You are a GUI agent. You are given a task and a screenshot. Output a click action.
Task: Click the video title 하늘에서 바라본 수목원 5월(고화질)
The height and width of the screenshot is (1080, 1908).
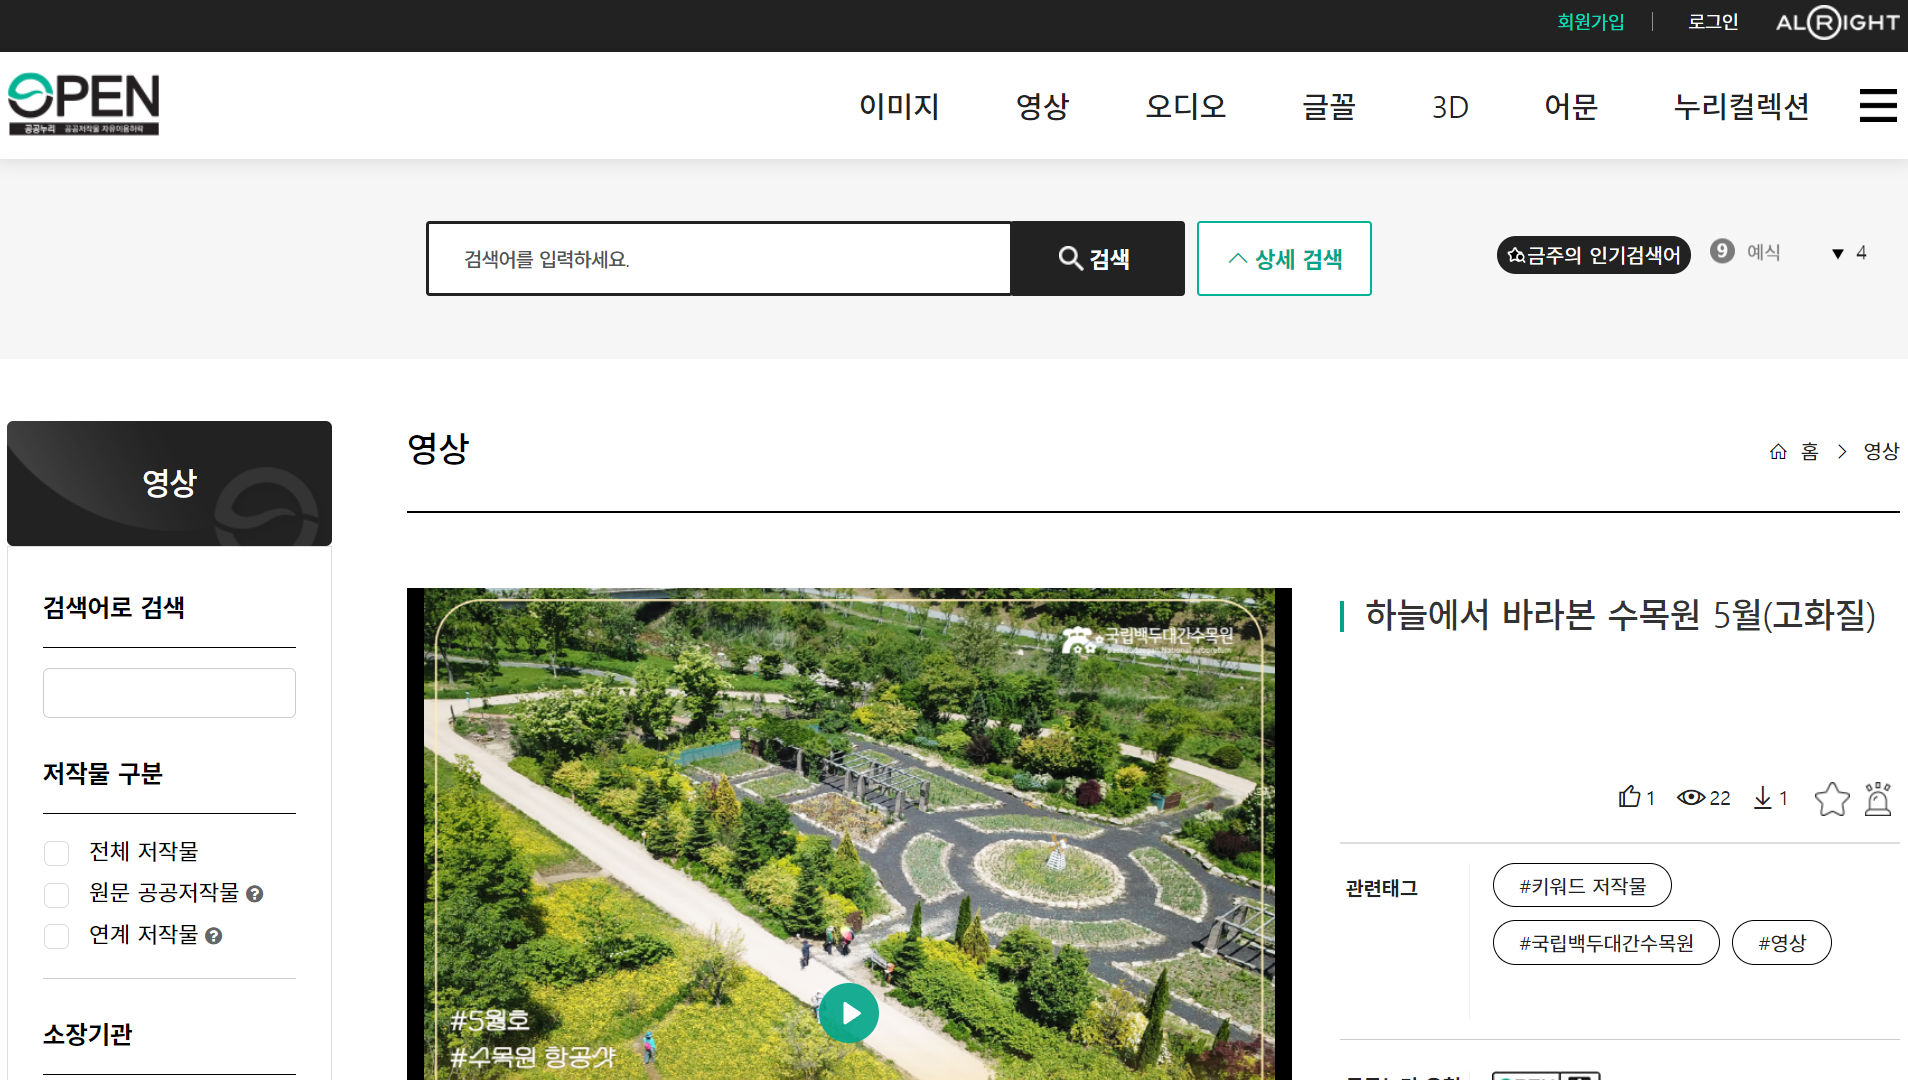(1620, 615)
